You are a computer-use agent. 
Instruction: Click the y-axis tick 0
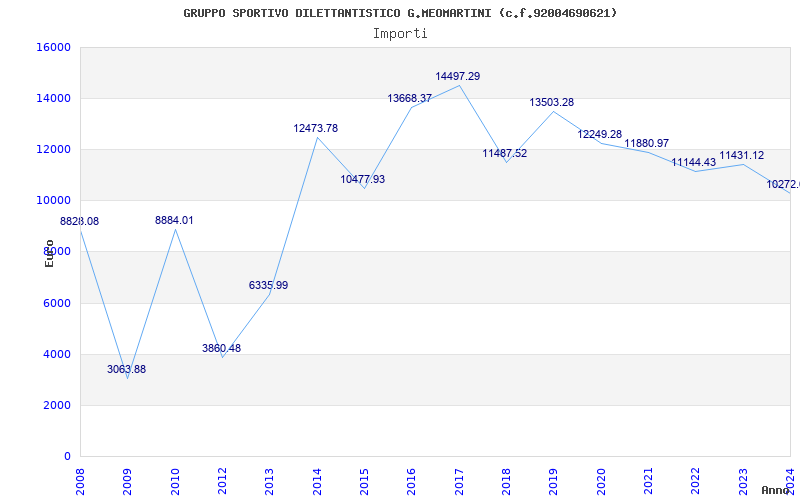click(67, 456)
